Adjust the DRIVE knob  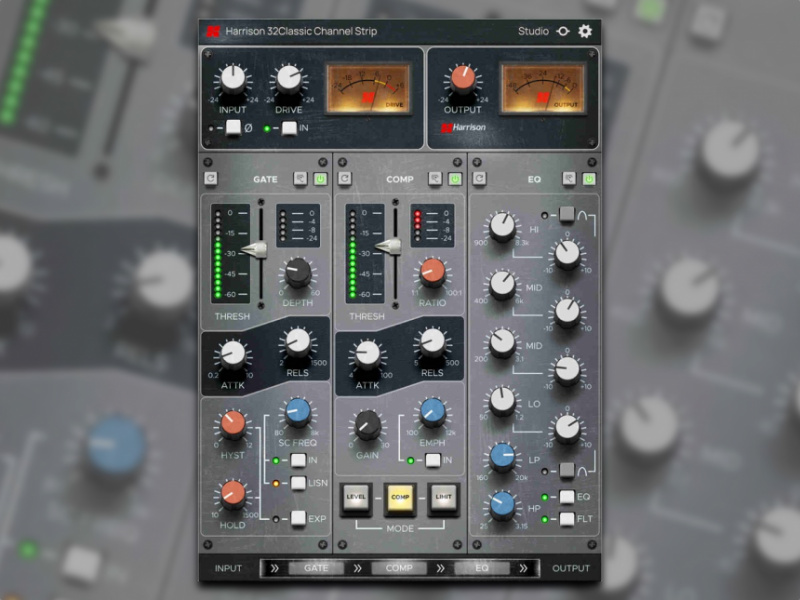[288, 79]
